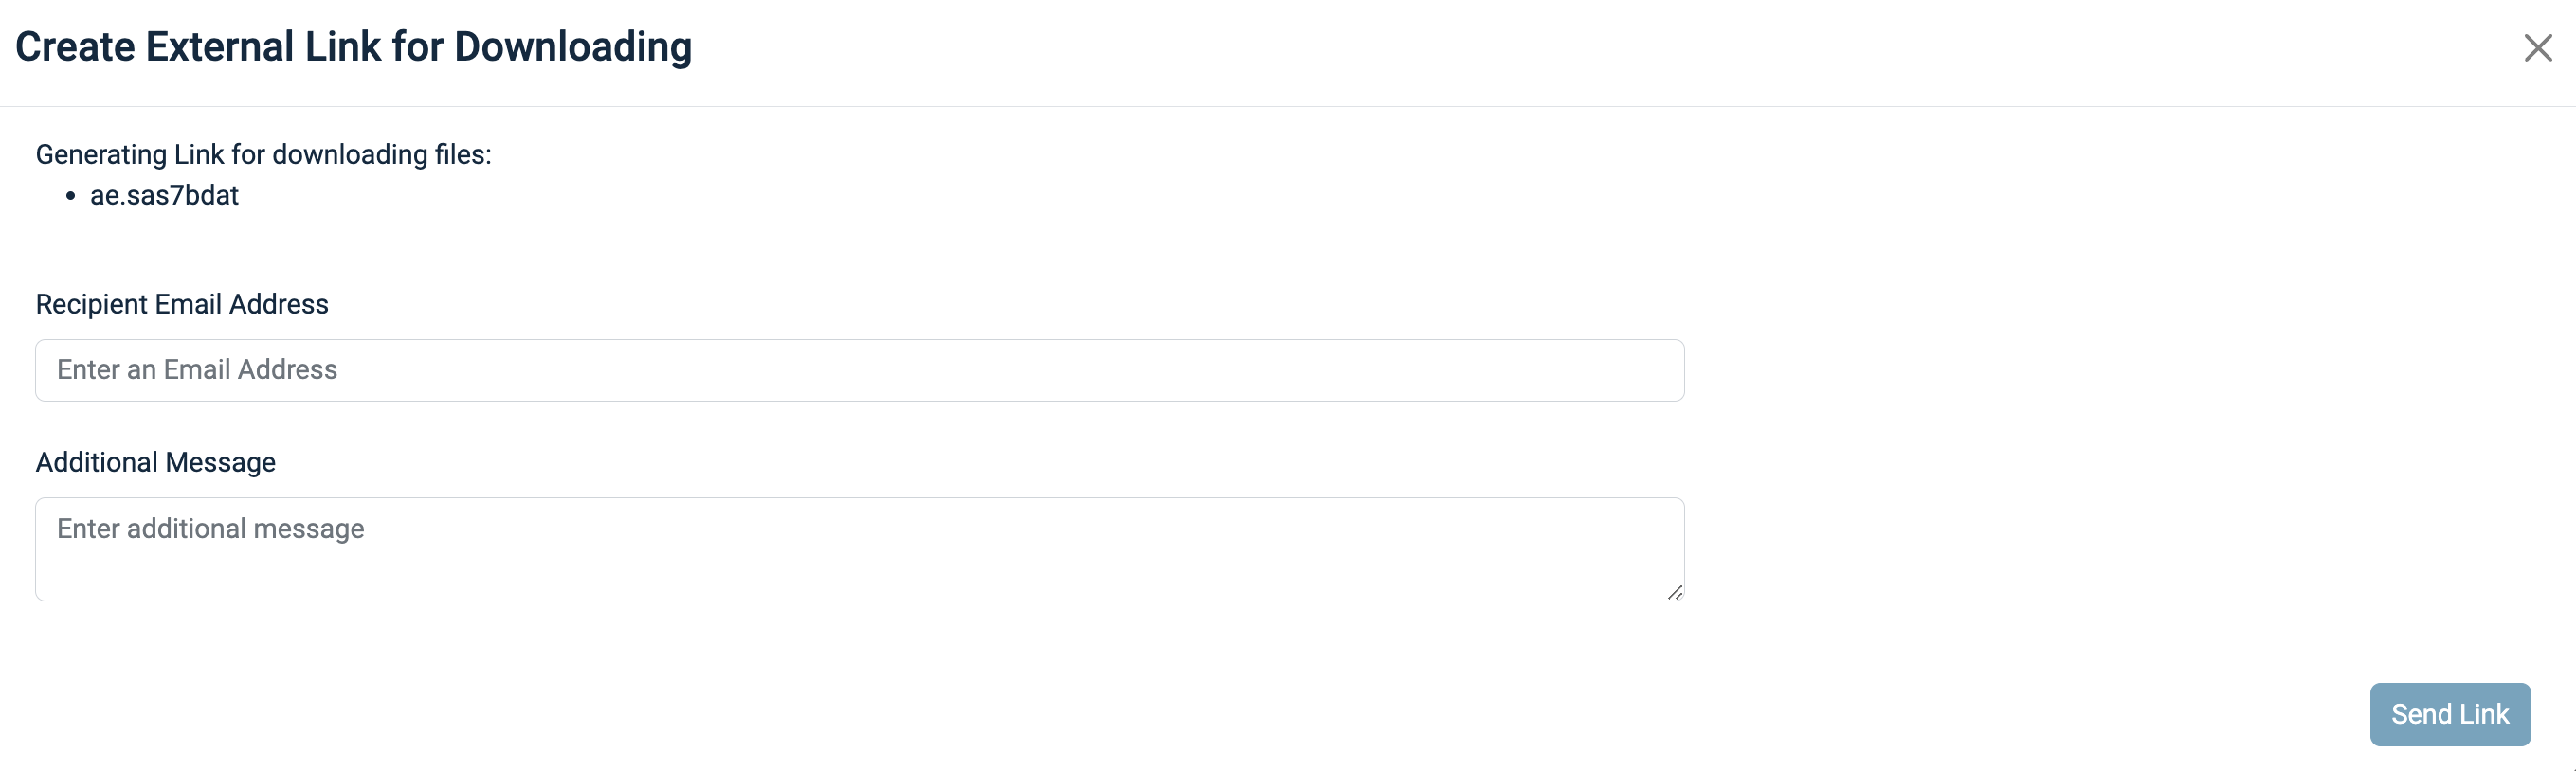Click the dialog title heading
The image size is (2576, 771).
point(353,47)
